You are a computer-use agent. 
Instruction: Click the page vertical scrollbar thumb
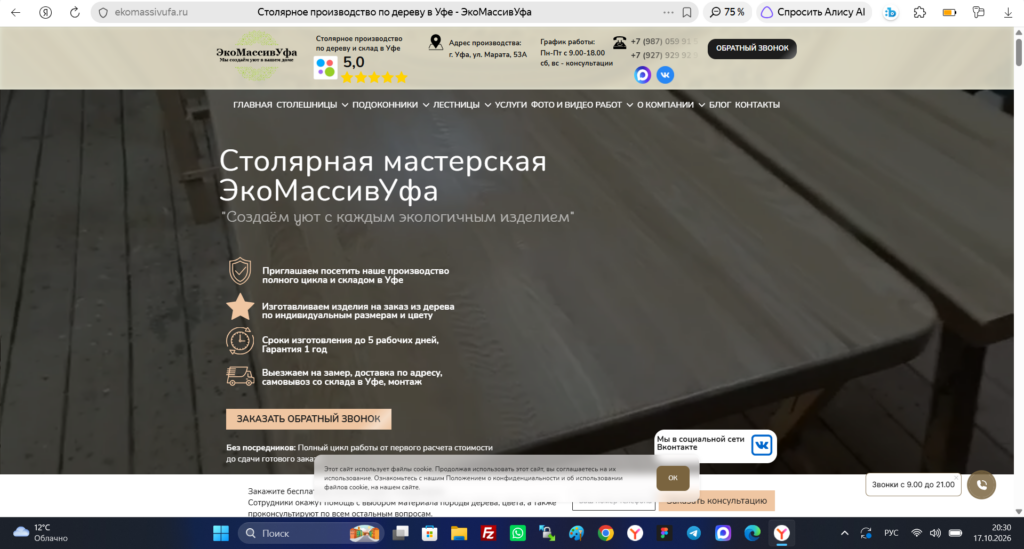point(1018,51)
